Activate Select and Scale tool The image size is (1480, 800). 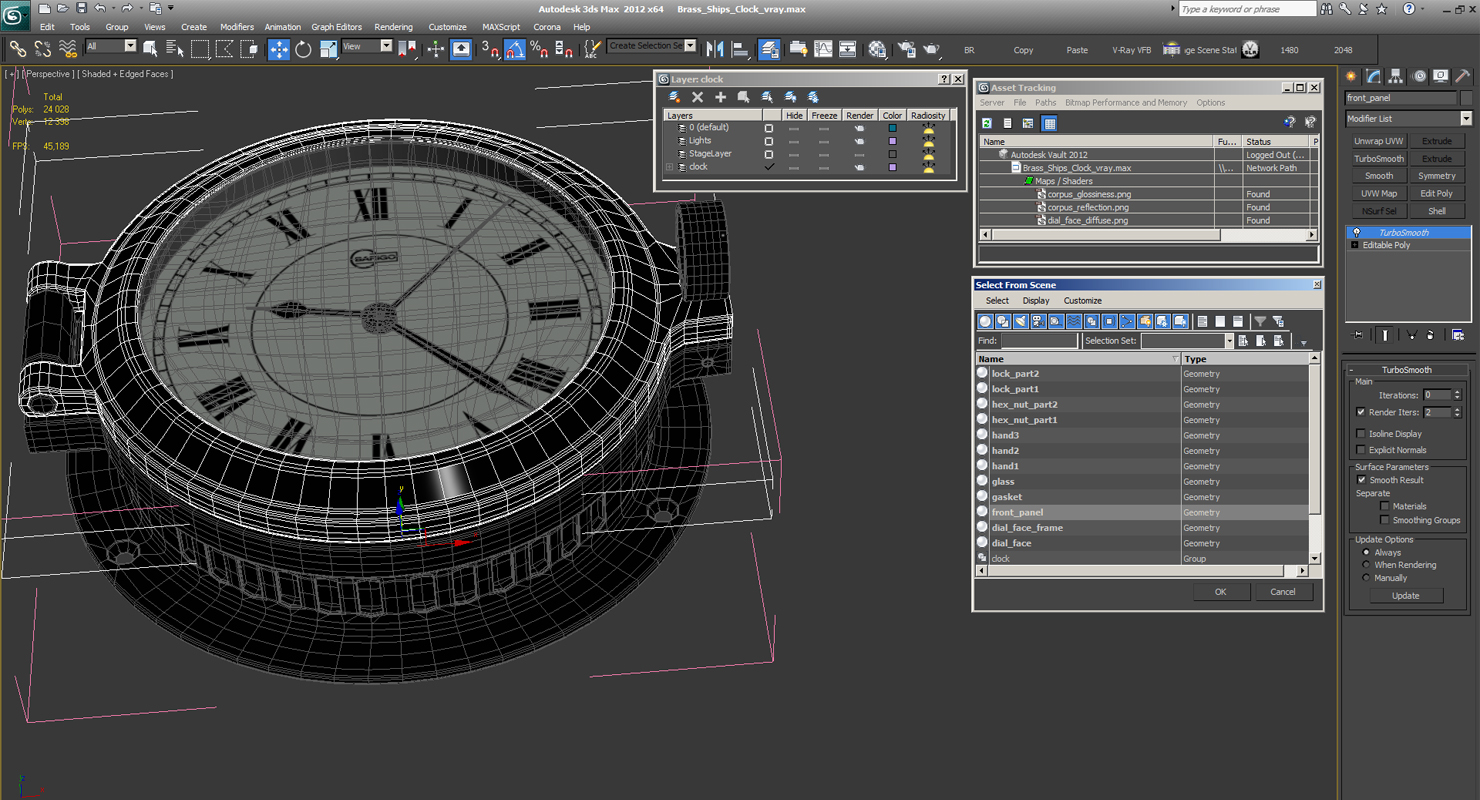(x=328, y=49)
